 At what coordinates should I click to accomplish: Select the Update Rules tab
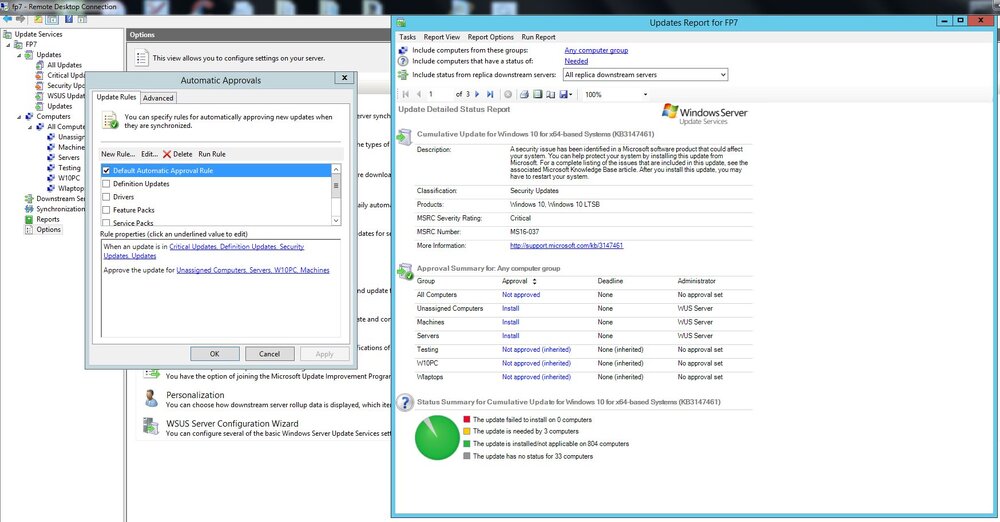[x=116, y=97]
